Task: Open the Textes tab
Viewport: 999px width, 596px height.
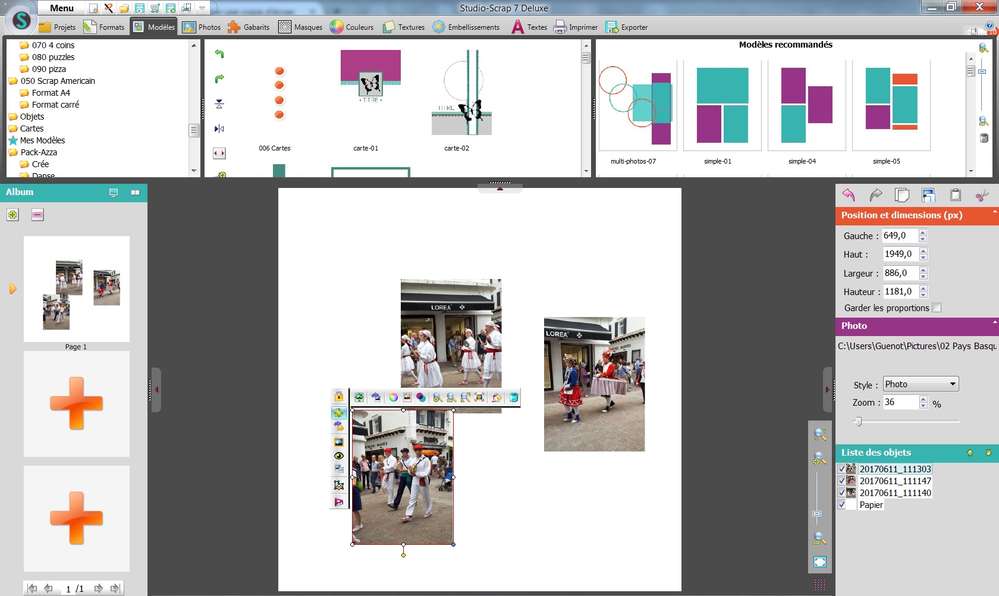Action: coord(529,27)
